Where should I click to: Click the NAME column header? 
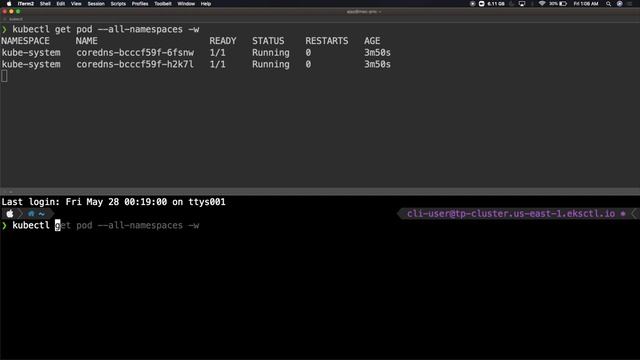click(87, 41)
